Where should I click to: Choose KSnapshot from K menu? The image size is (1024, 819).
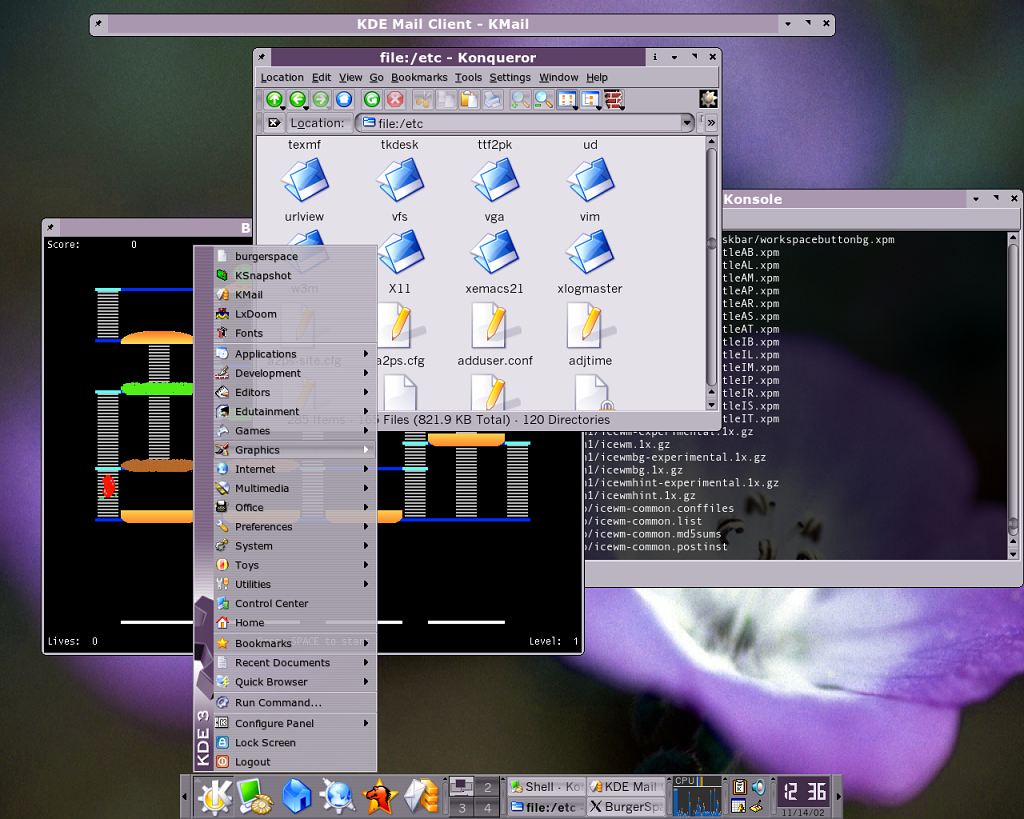click(x=295, y=276)
